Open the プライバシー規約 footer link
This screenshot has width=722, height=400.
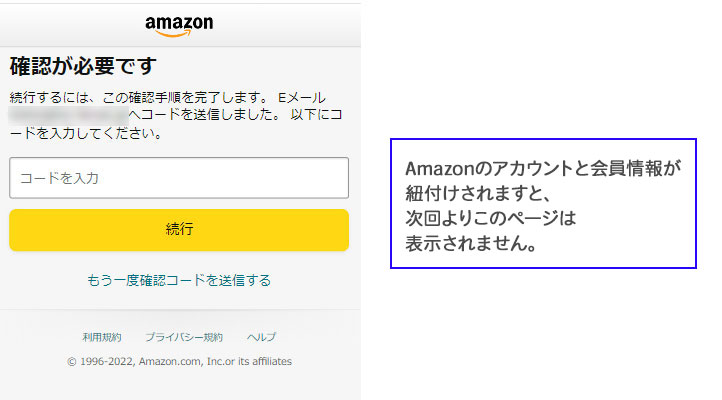pos(184,337)
